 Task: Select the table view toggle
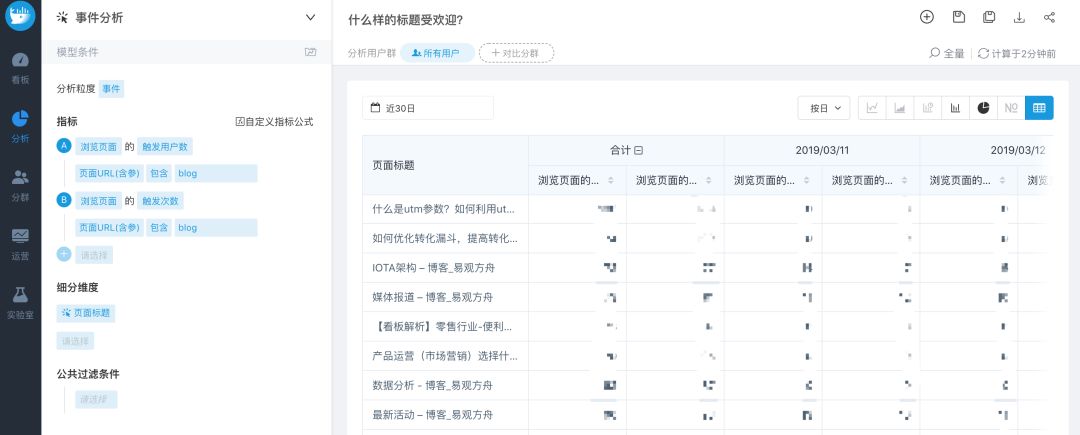(x=1039, y=108)
